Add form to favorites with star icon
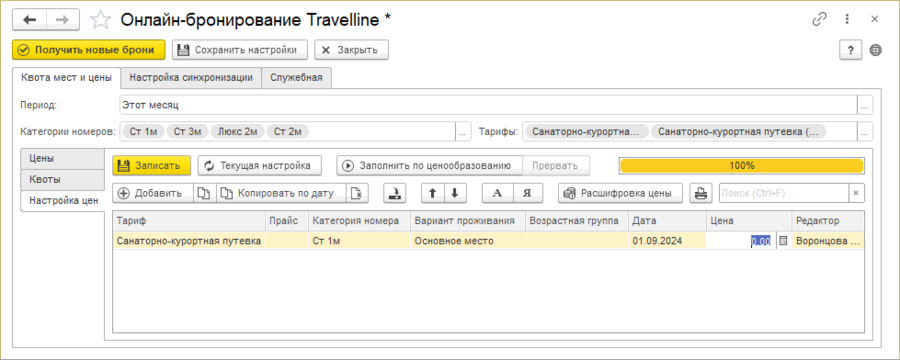Screen dimensions: 900x360 (x=101, y=20)
